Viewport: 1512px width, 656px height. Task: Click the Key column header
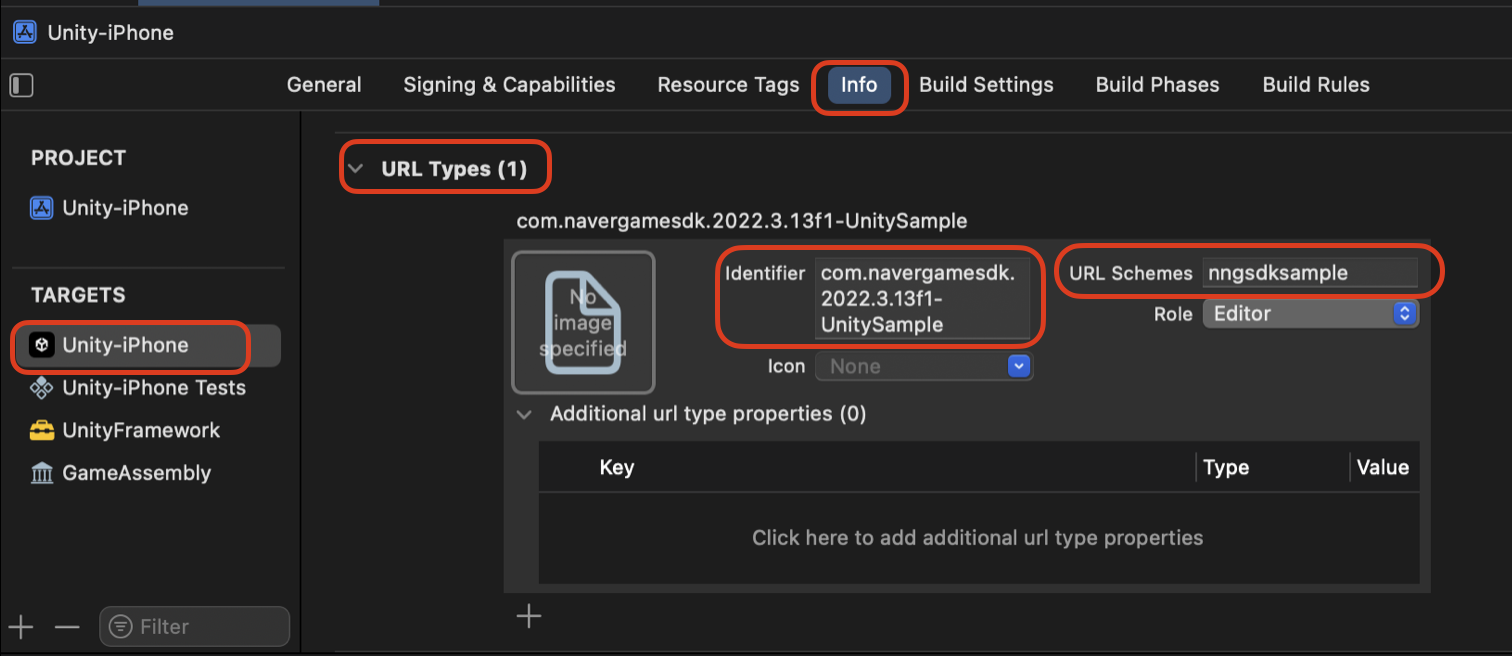tap(617, 467)
